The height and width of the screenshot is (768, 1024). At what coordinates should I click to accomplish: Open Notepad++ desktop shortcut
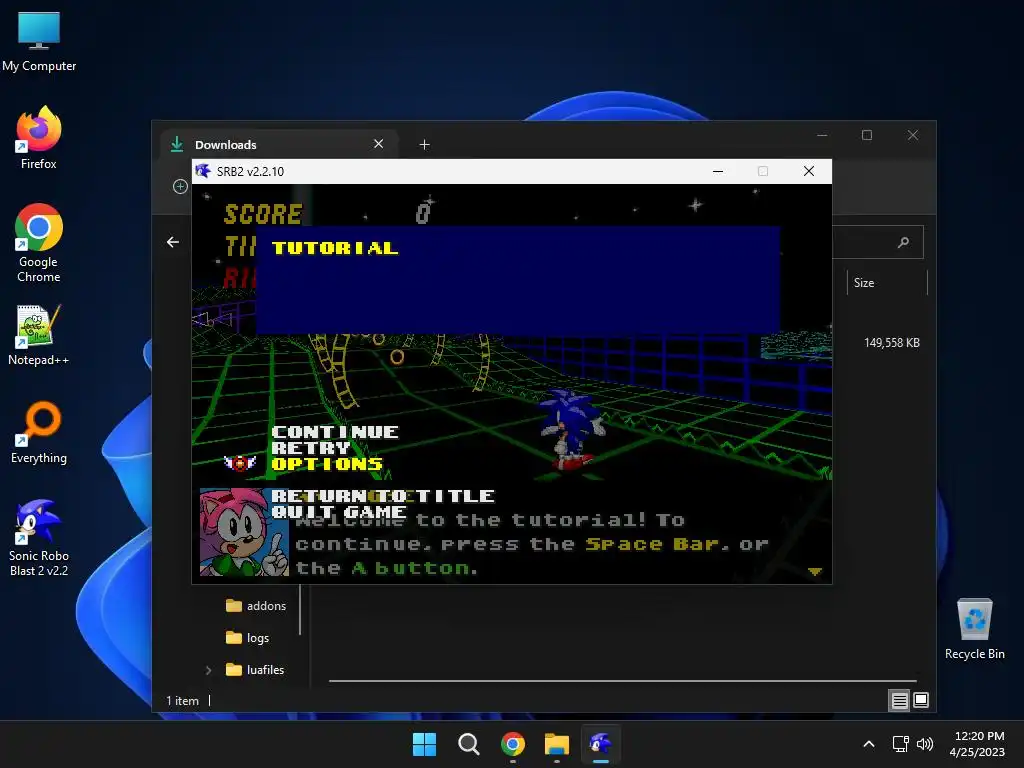pos(39,335)
